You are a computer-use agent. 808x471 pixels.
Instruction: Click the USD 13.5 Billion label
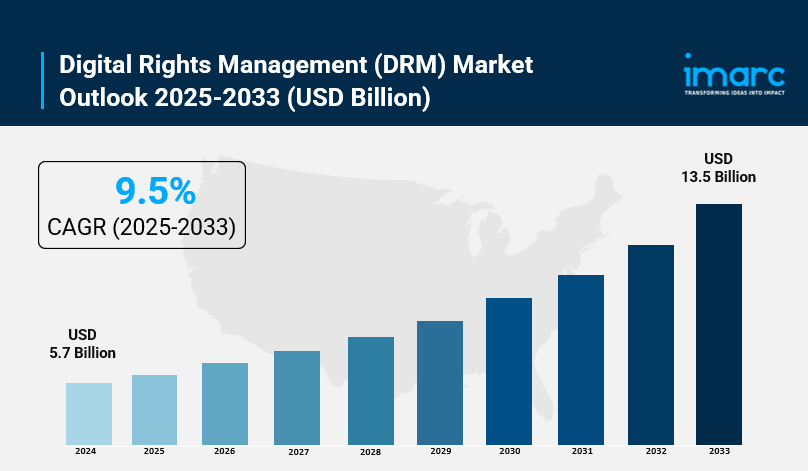[718, 167]
